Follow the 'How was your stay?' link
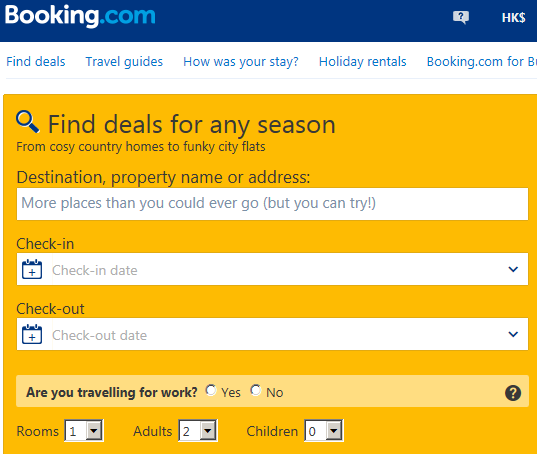Screen dimensions: 537x454 (241, 62)
